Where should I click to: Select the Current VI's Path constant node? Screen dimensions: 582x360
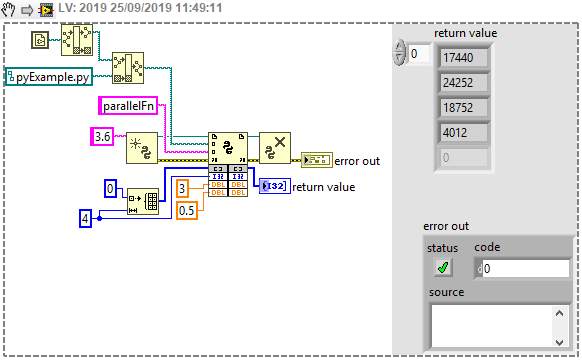pos(40,40)
